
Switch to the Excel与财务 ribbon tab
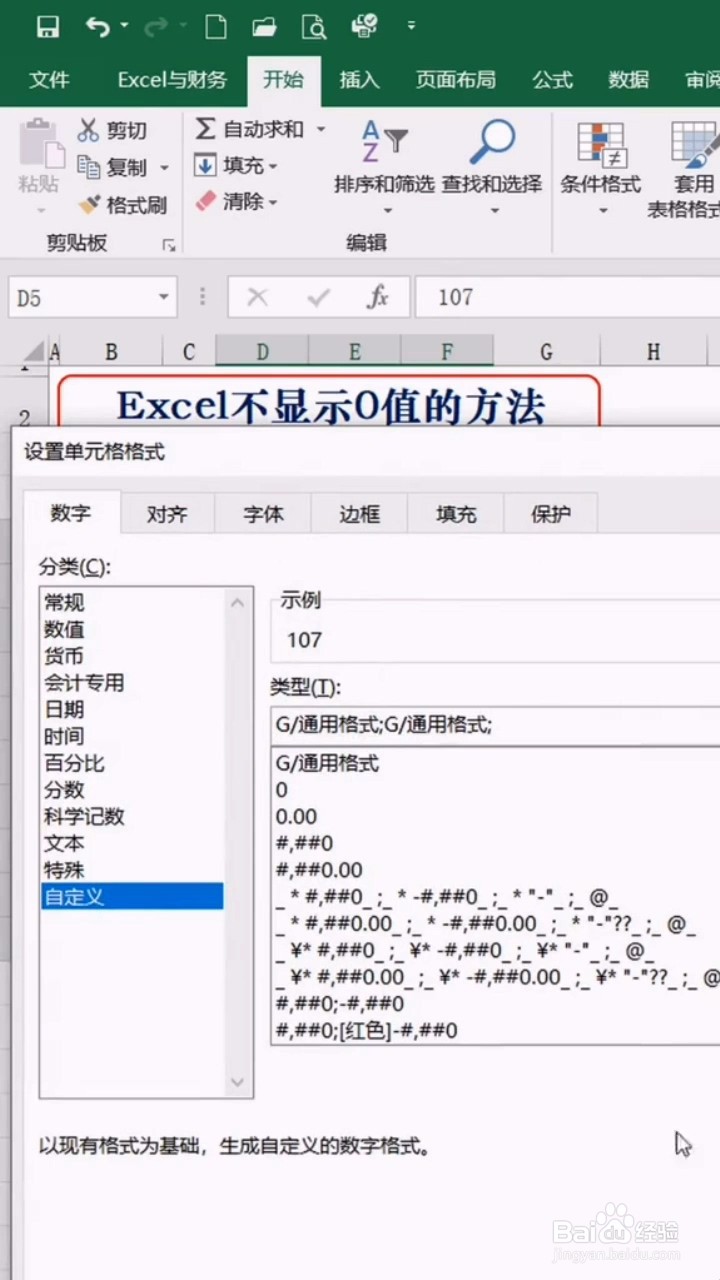point(172,81)
